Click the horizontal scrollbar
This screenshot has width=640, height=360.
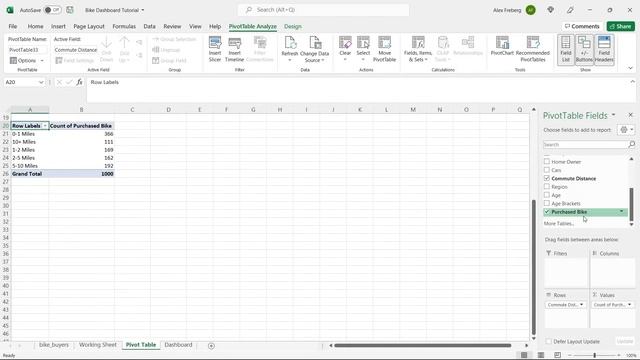[x=422, y=346]
